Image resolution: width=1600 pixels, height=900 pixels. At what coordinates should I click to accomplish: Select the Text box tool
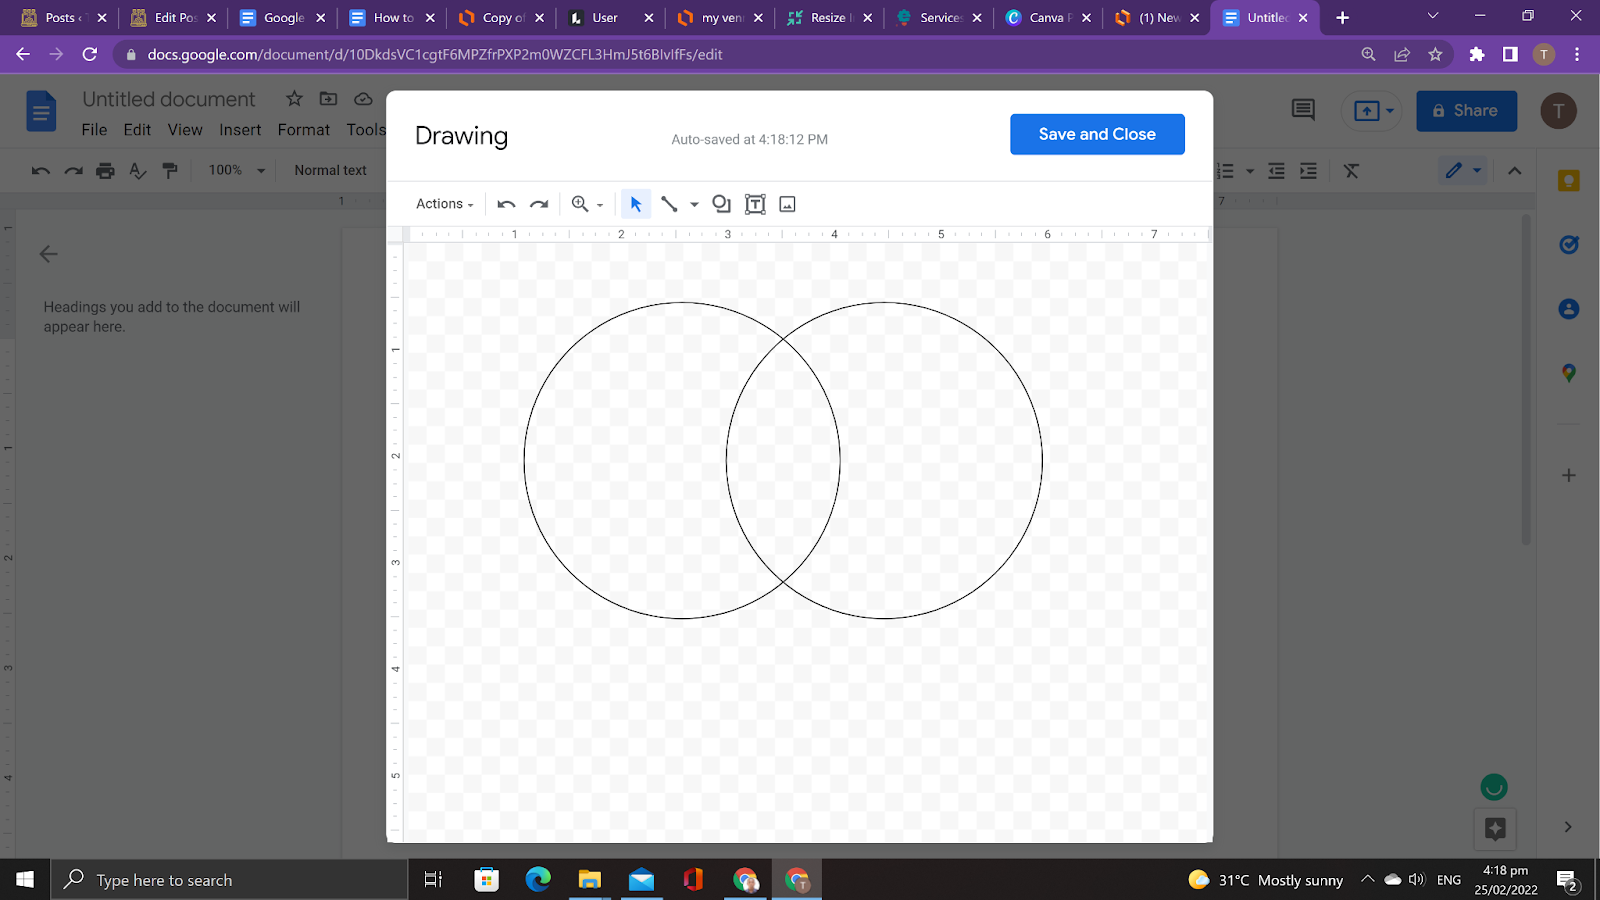click(755, 204)
